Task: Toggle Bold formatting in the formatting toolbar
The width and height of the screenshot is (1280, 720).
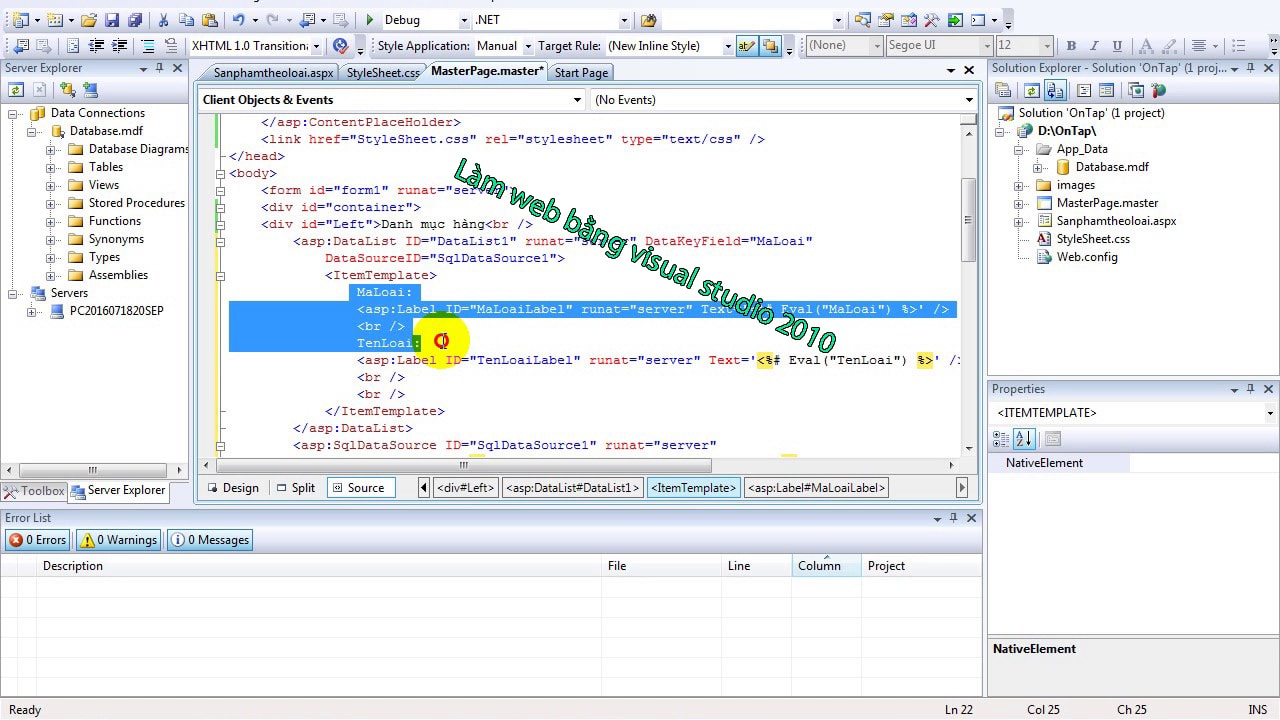Action: pos(1071,45)
